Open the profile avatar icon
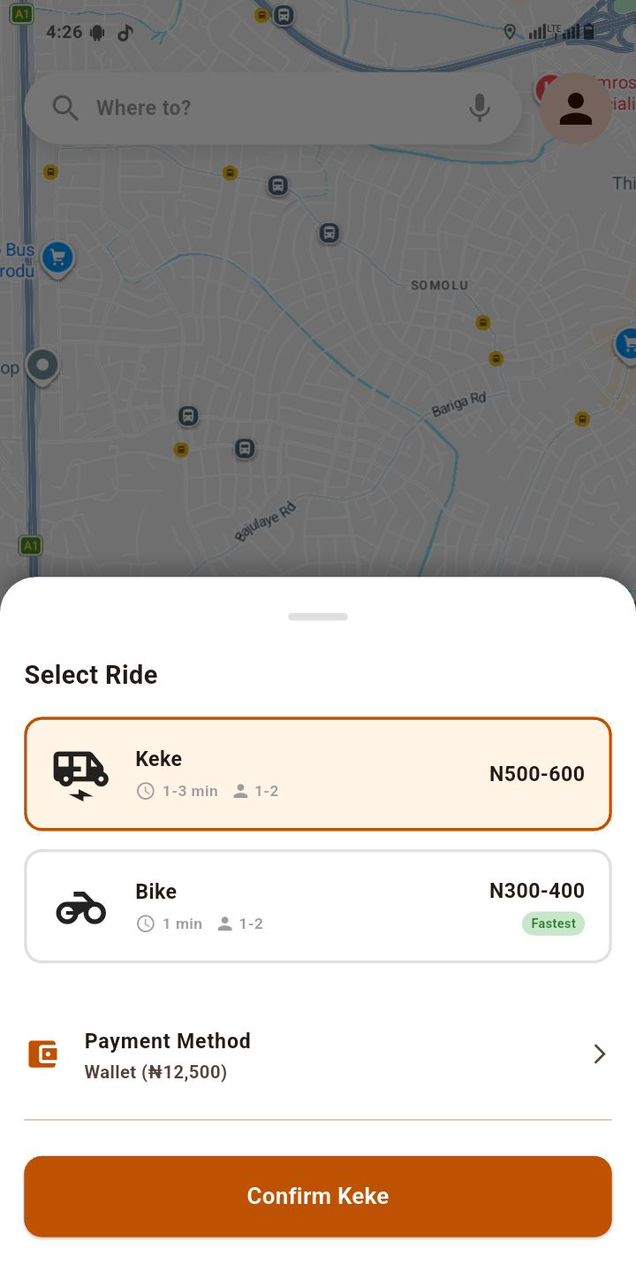Viewport: 636px width, 1280px height. click(575, 108)
